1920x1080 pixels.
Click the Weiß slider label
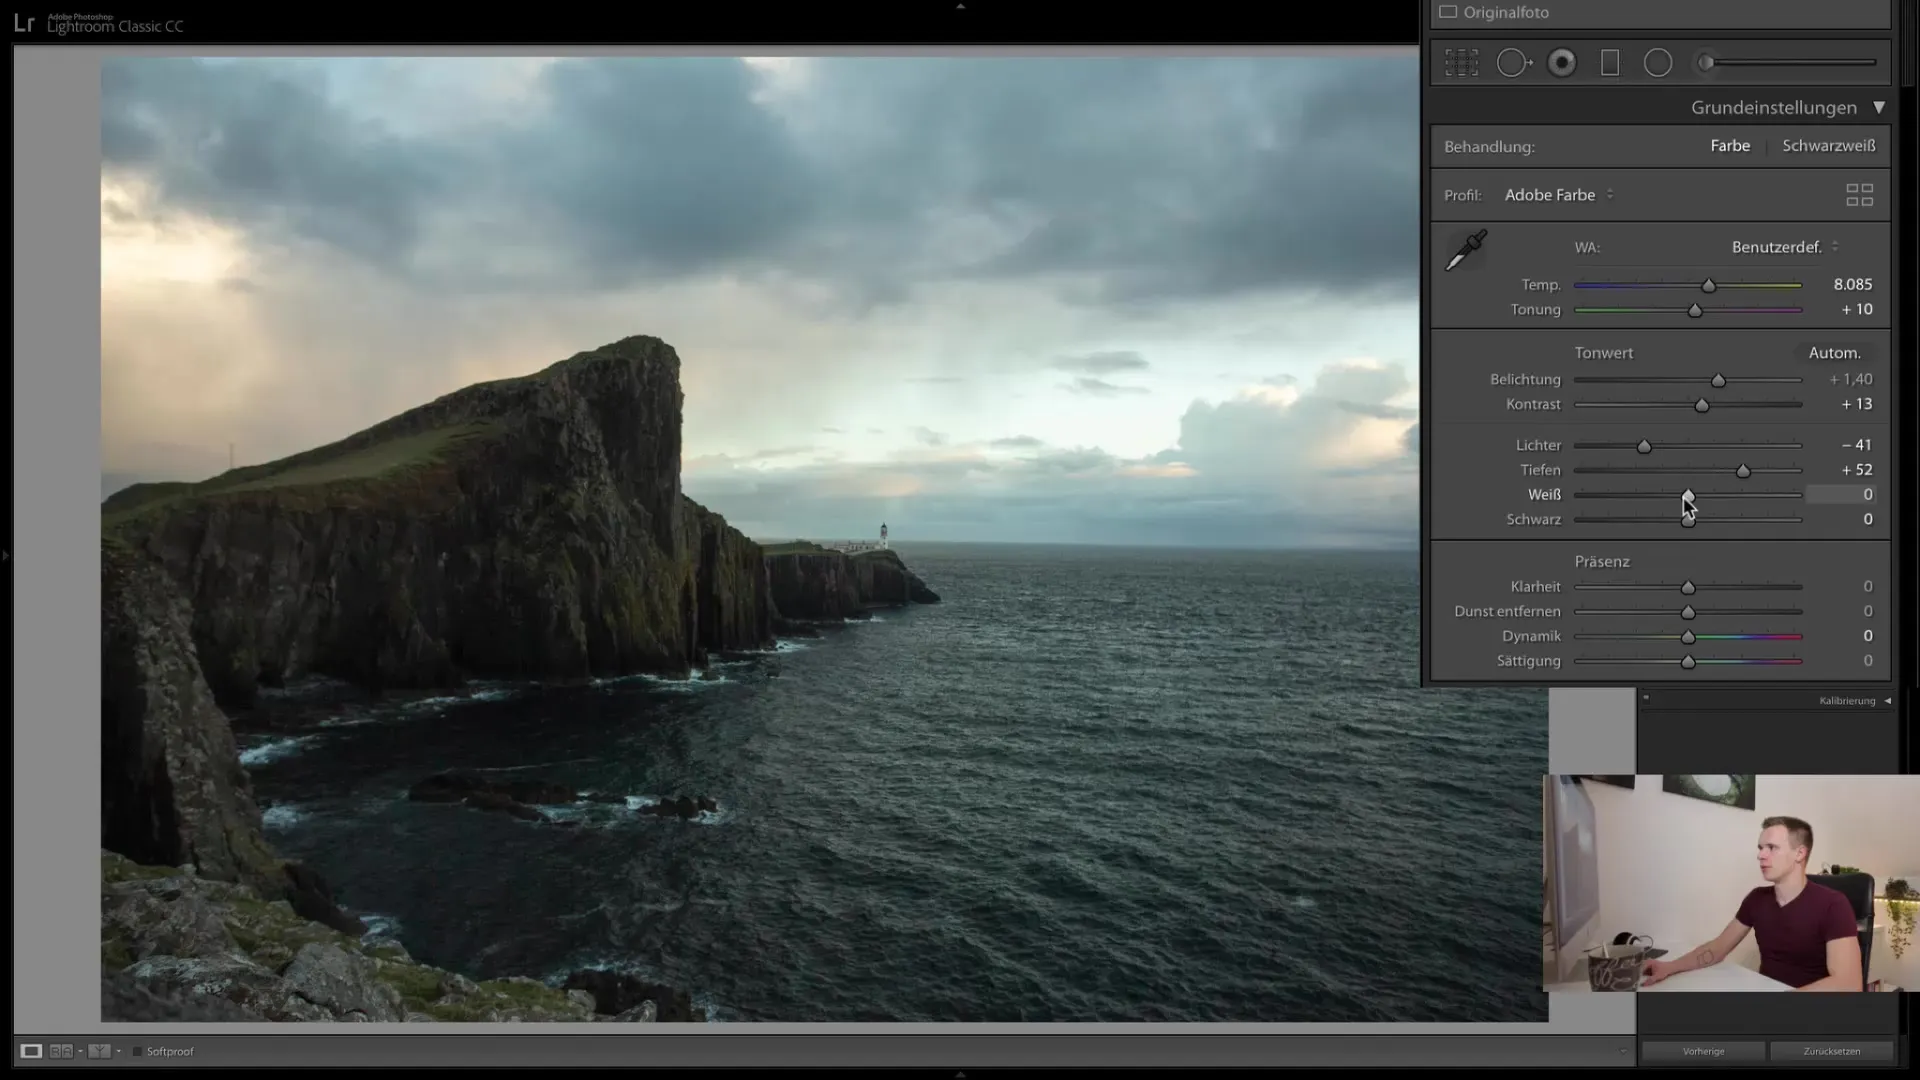1544,495
